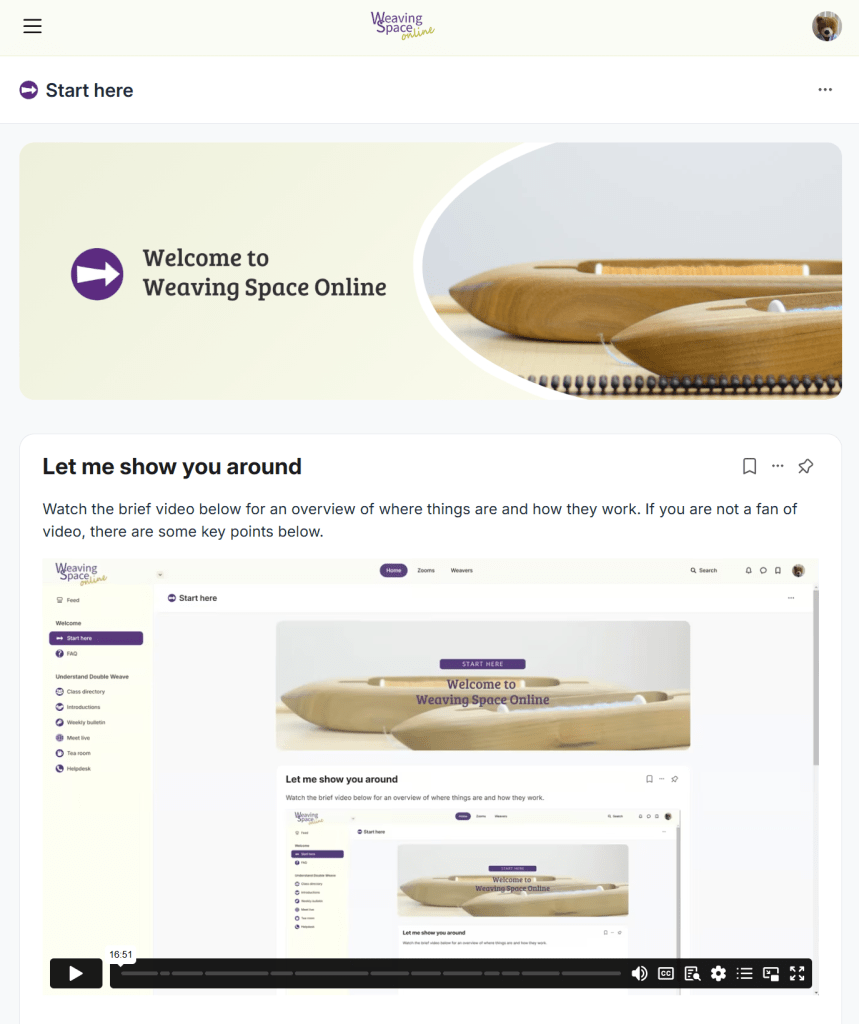Screen dimensions: 859x1024
Task: Open Start here page options ellipsis
Action: [x=825, y=89]
